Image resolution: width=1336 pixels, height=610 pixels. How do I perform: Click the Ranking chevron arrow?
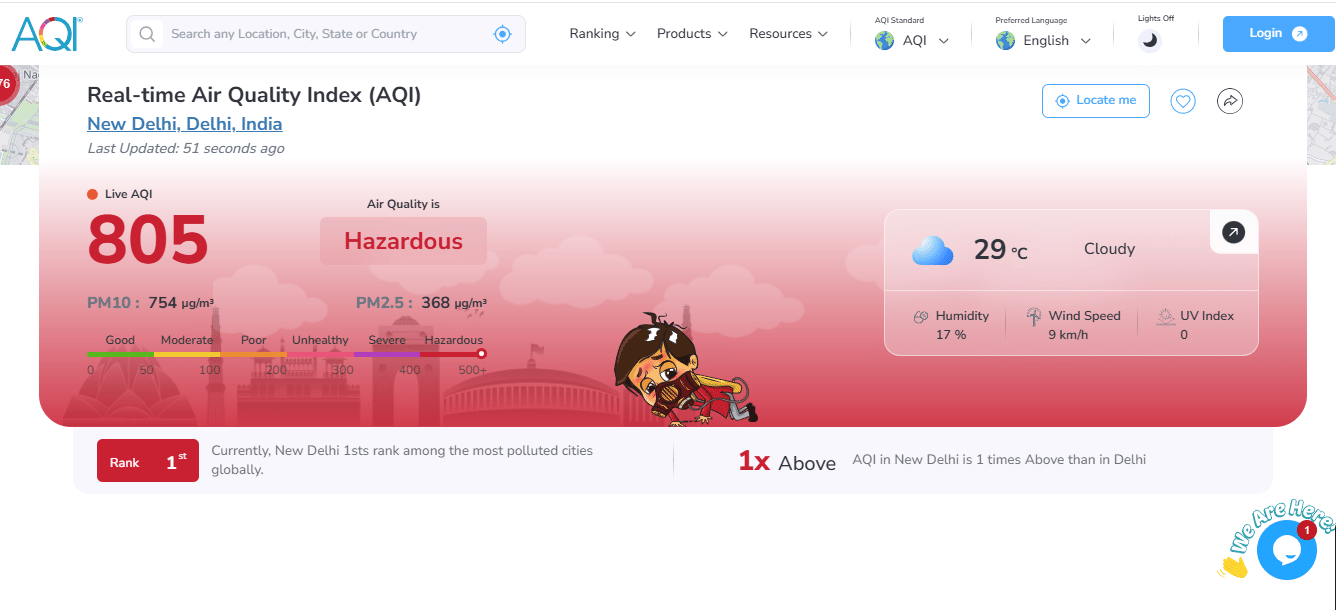coord(630,34)
